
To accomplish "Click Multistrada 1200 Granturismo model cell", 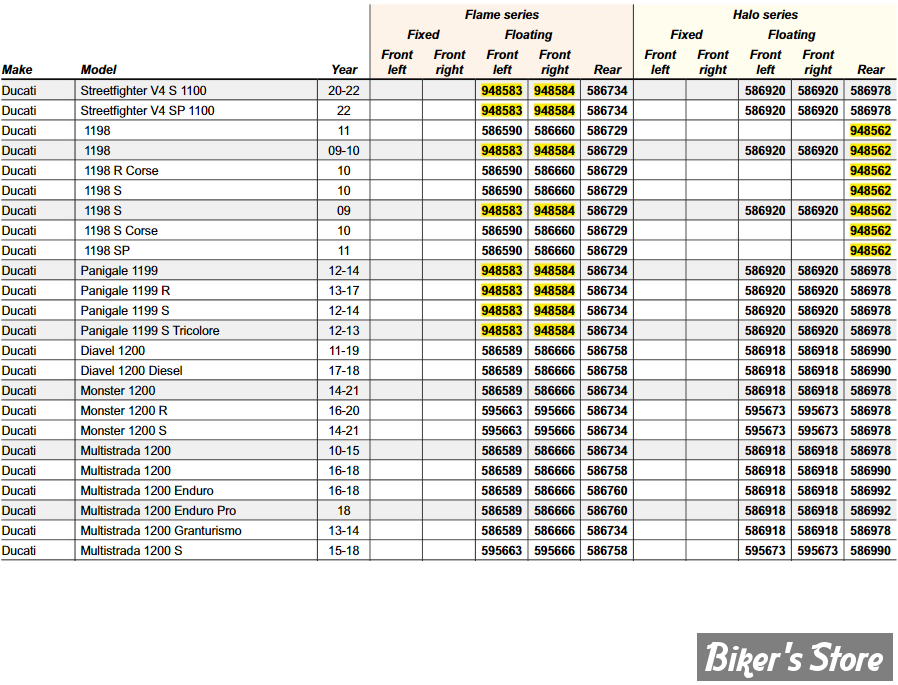I will tap(161, 531).
